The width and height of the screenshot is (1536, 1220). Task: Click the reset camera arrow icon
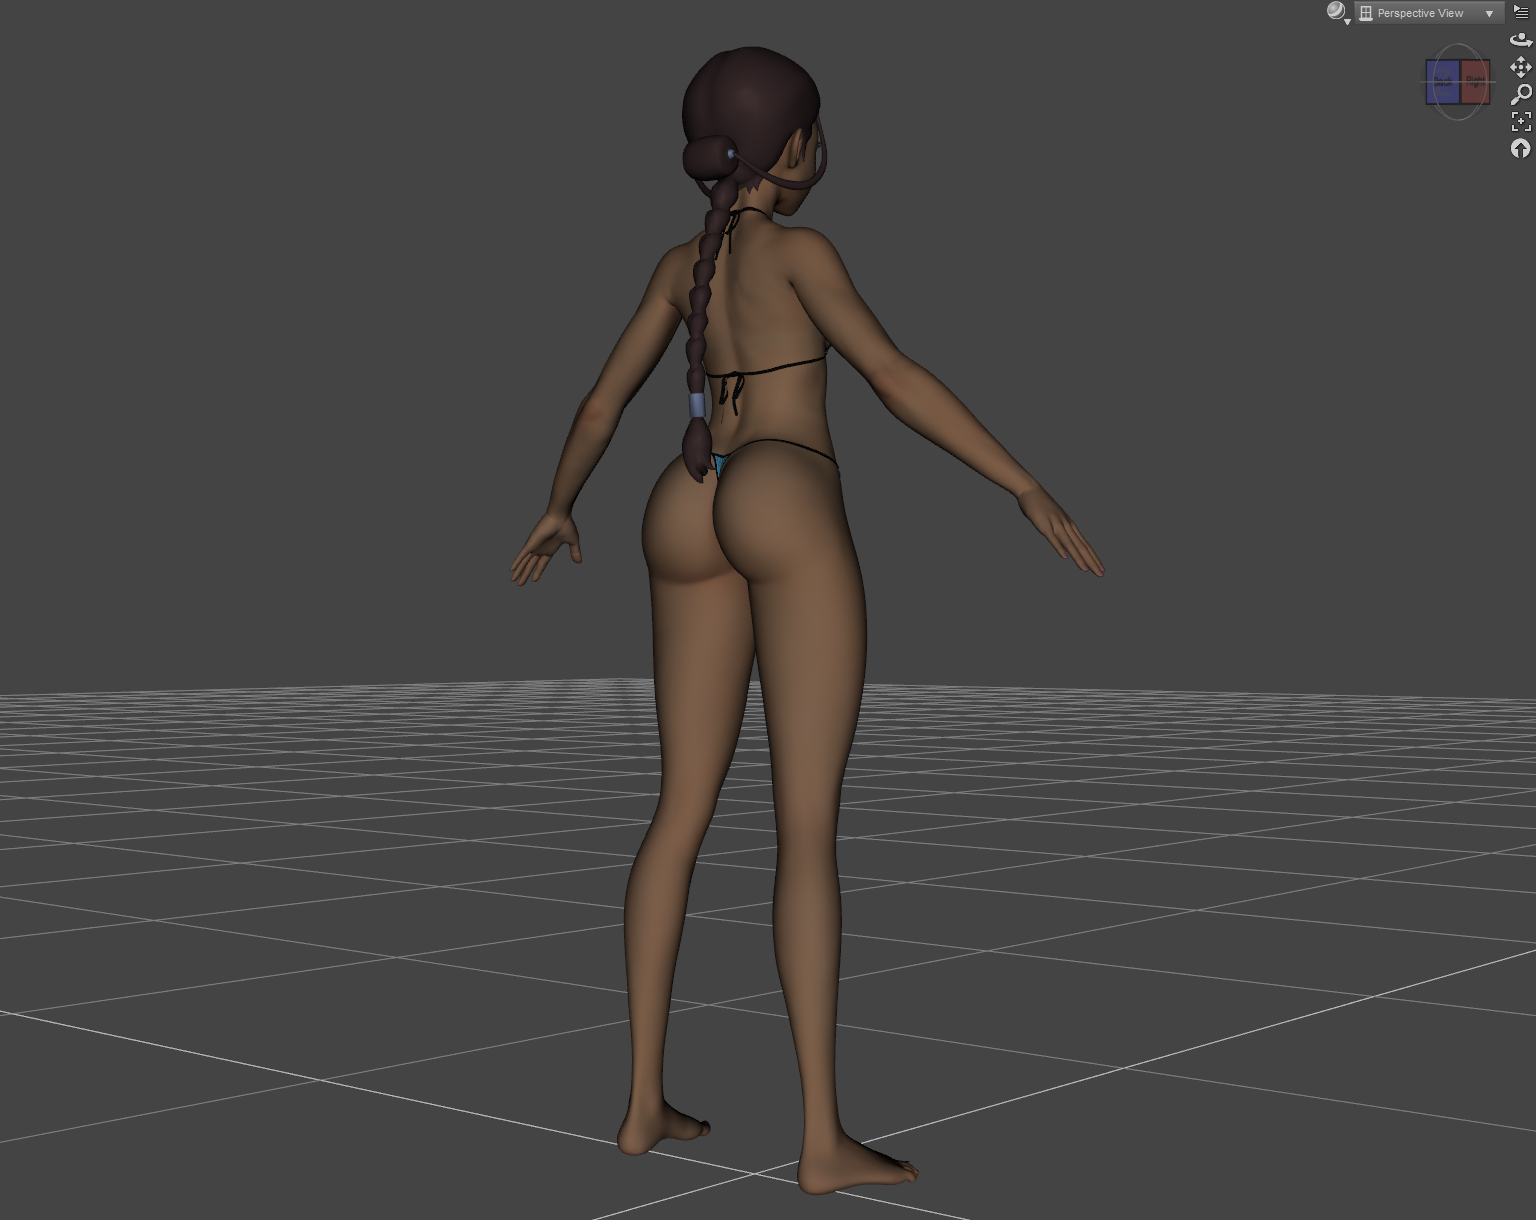tap(1521, 148)
